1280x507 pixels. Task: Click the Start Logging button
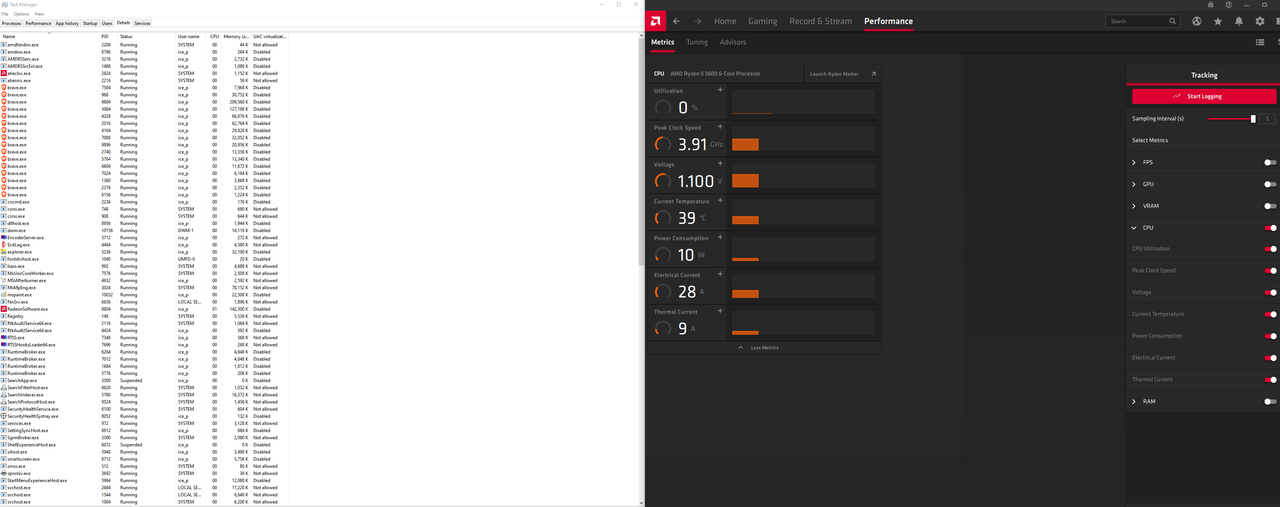coord(1204,96)
